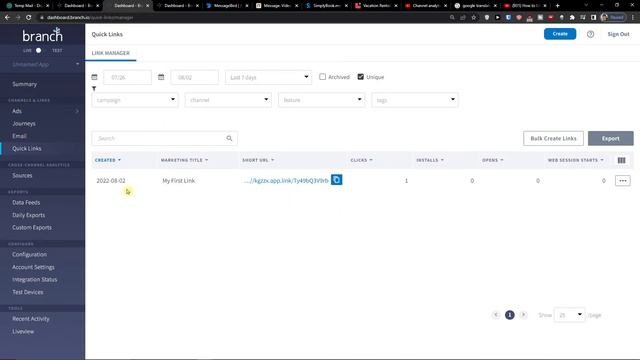This screenshot has width=640, height=360.
Task: Click the end date calendar icon
Action: [161, 77]
